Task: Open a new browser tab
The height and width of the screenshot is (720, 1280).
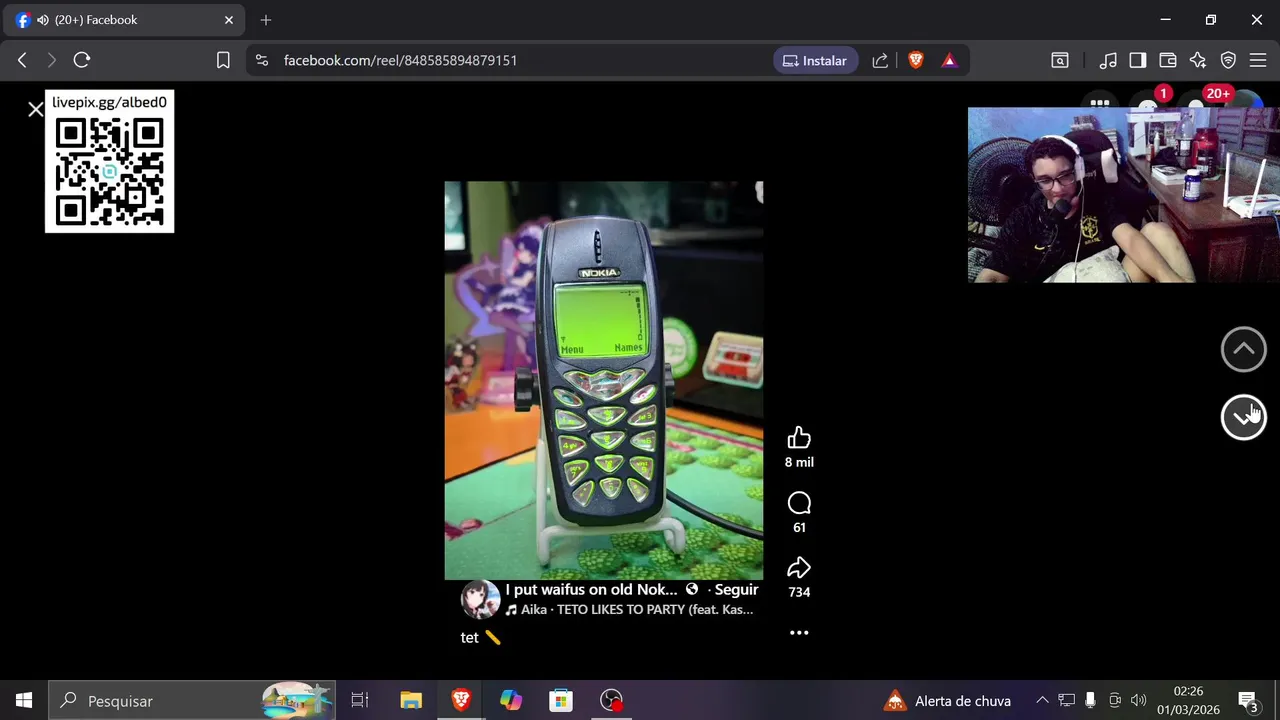Action: 266,20
